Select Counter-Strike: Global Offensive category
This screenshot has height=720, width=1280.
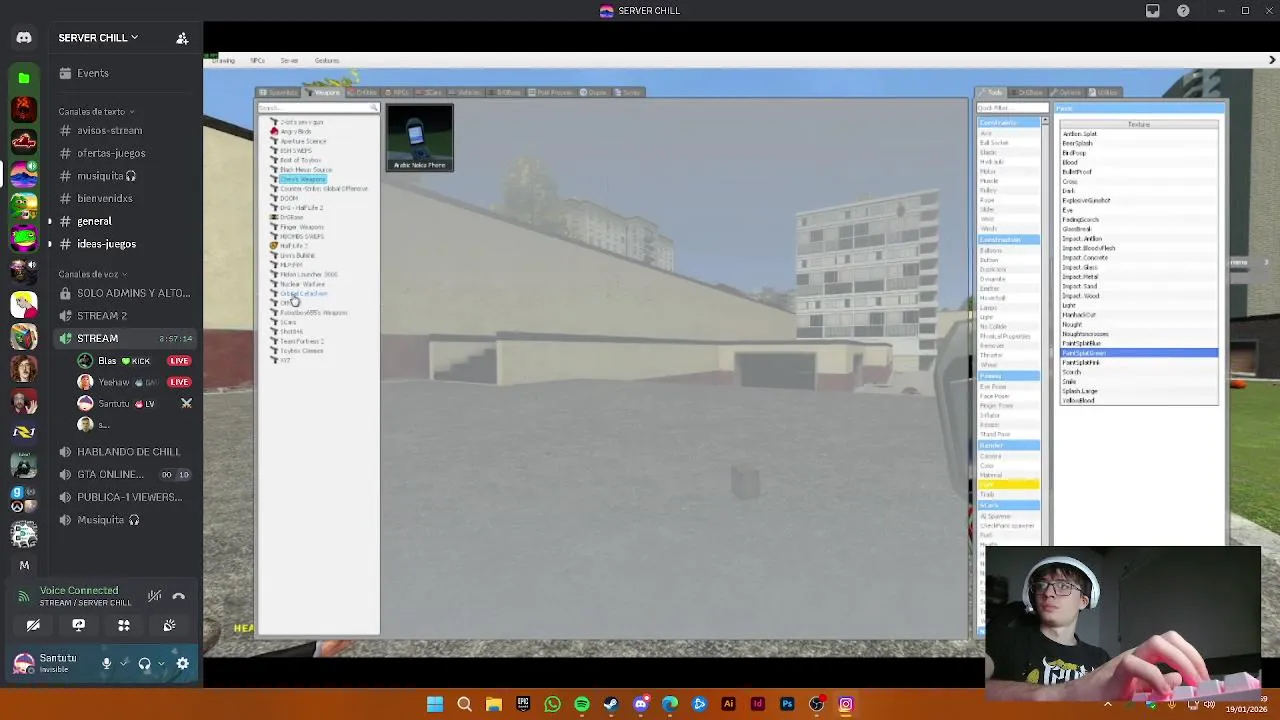pyautogui.click(x=323, y=189)
